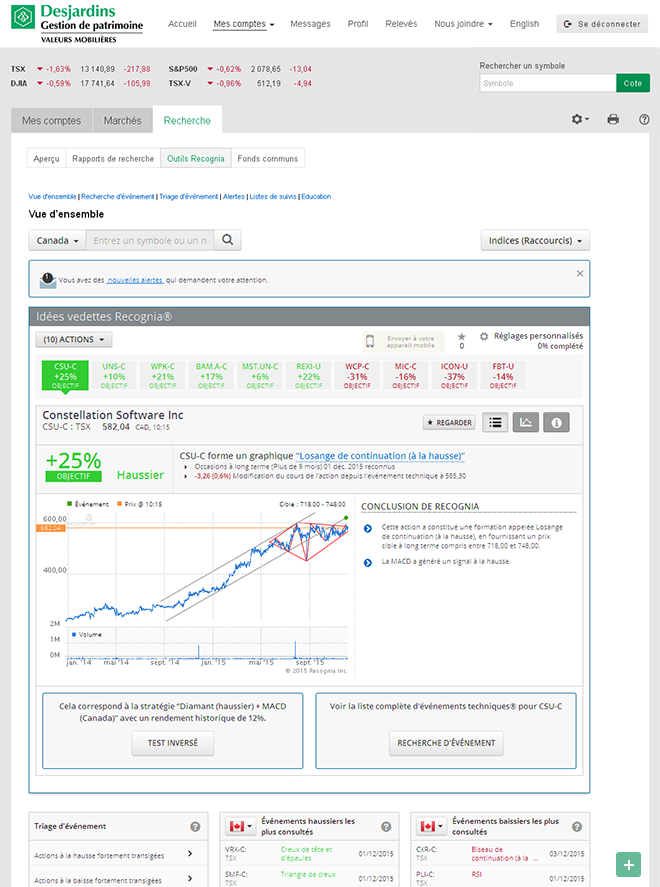The image size is (660, 887).
Task: Open Recherche d'événement link in submenu
Action: (x=118, y=196)
